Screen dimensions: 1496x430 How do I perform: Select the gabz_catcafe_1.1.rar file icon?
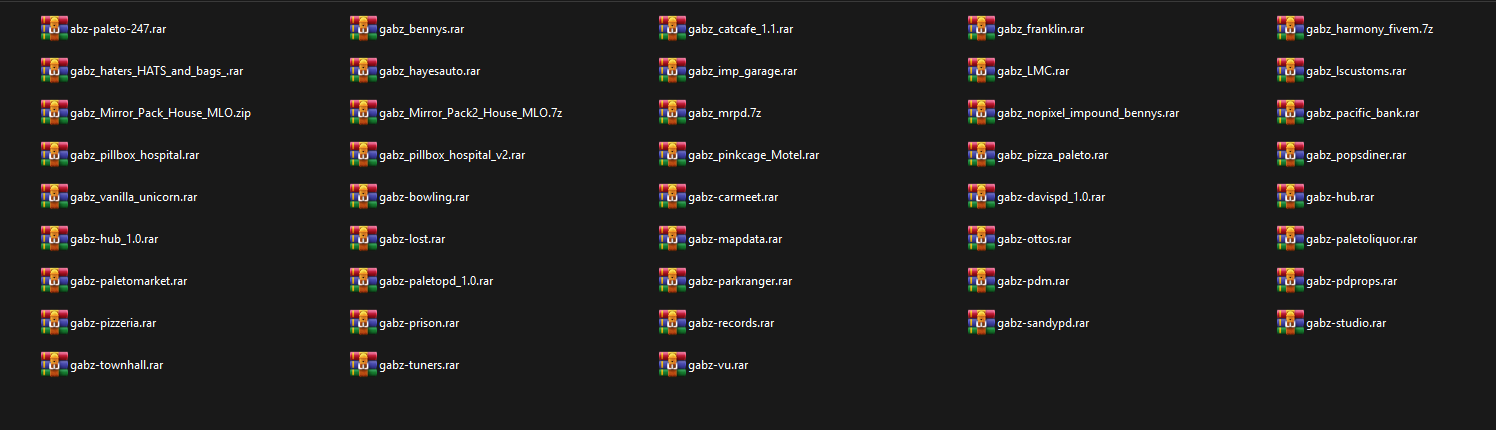pos(671,29)
